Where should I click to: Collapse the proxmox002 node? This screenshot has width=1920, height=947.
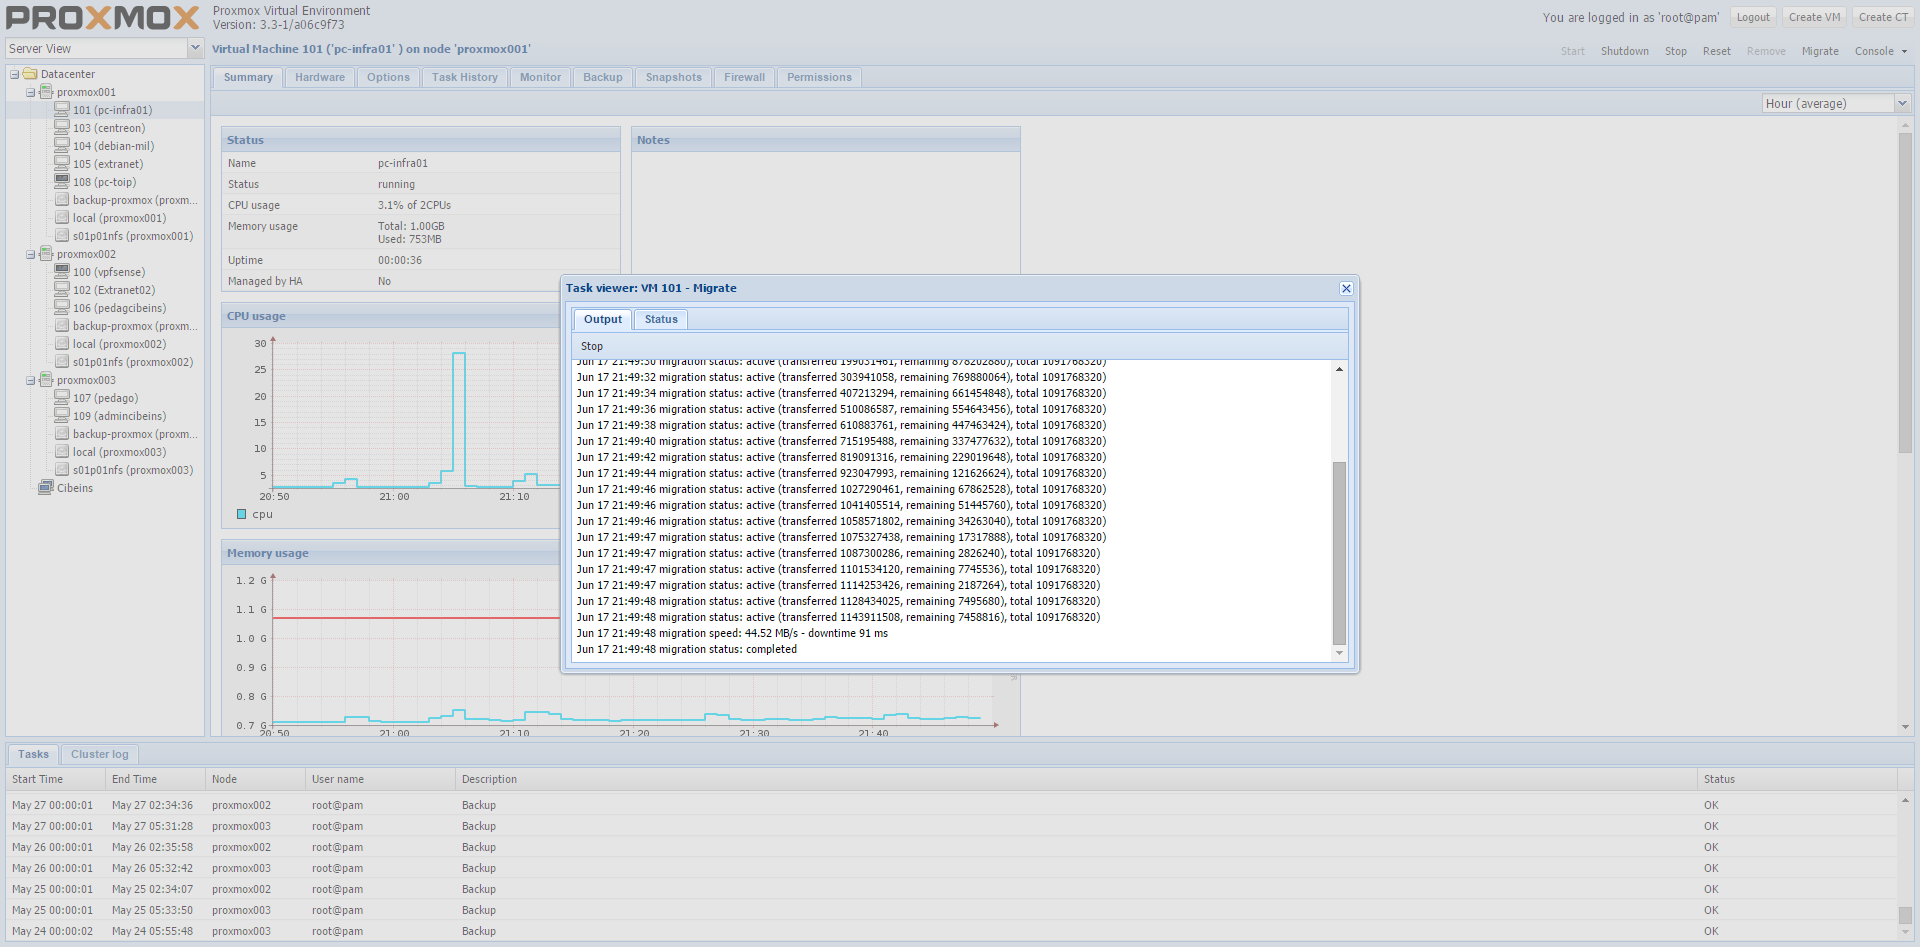point(30,254)
